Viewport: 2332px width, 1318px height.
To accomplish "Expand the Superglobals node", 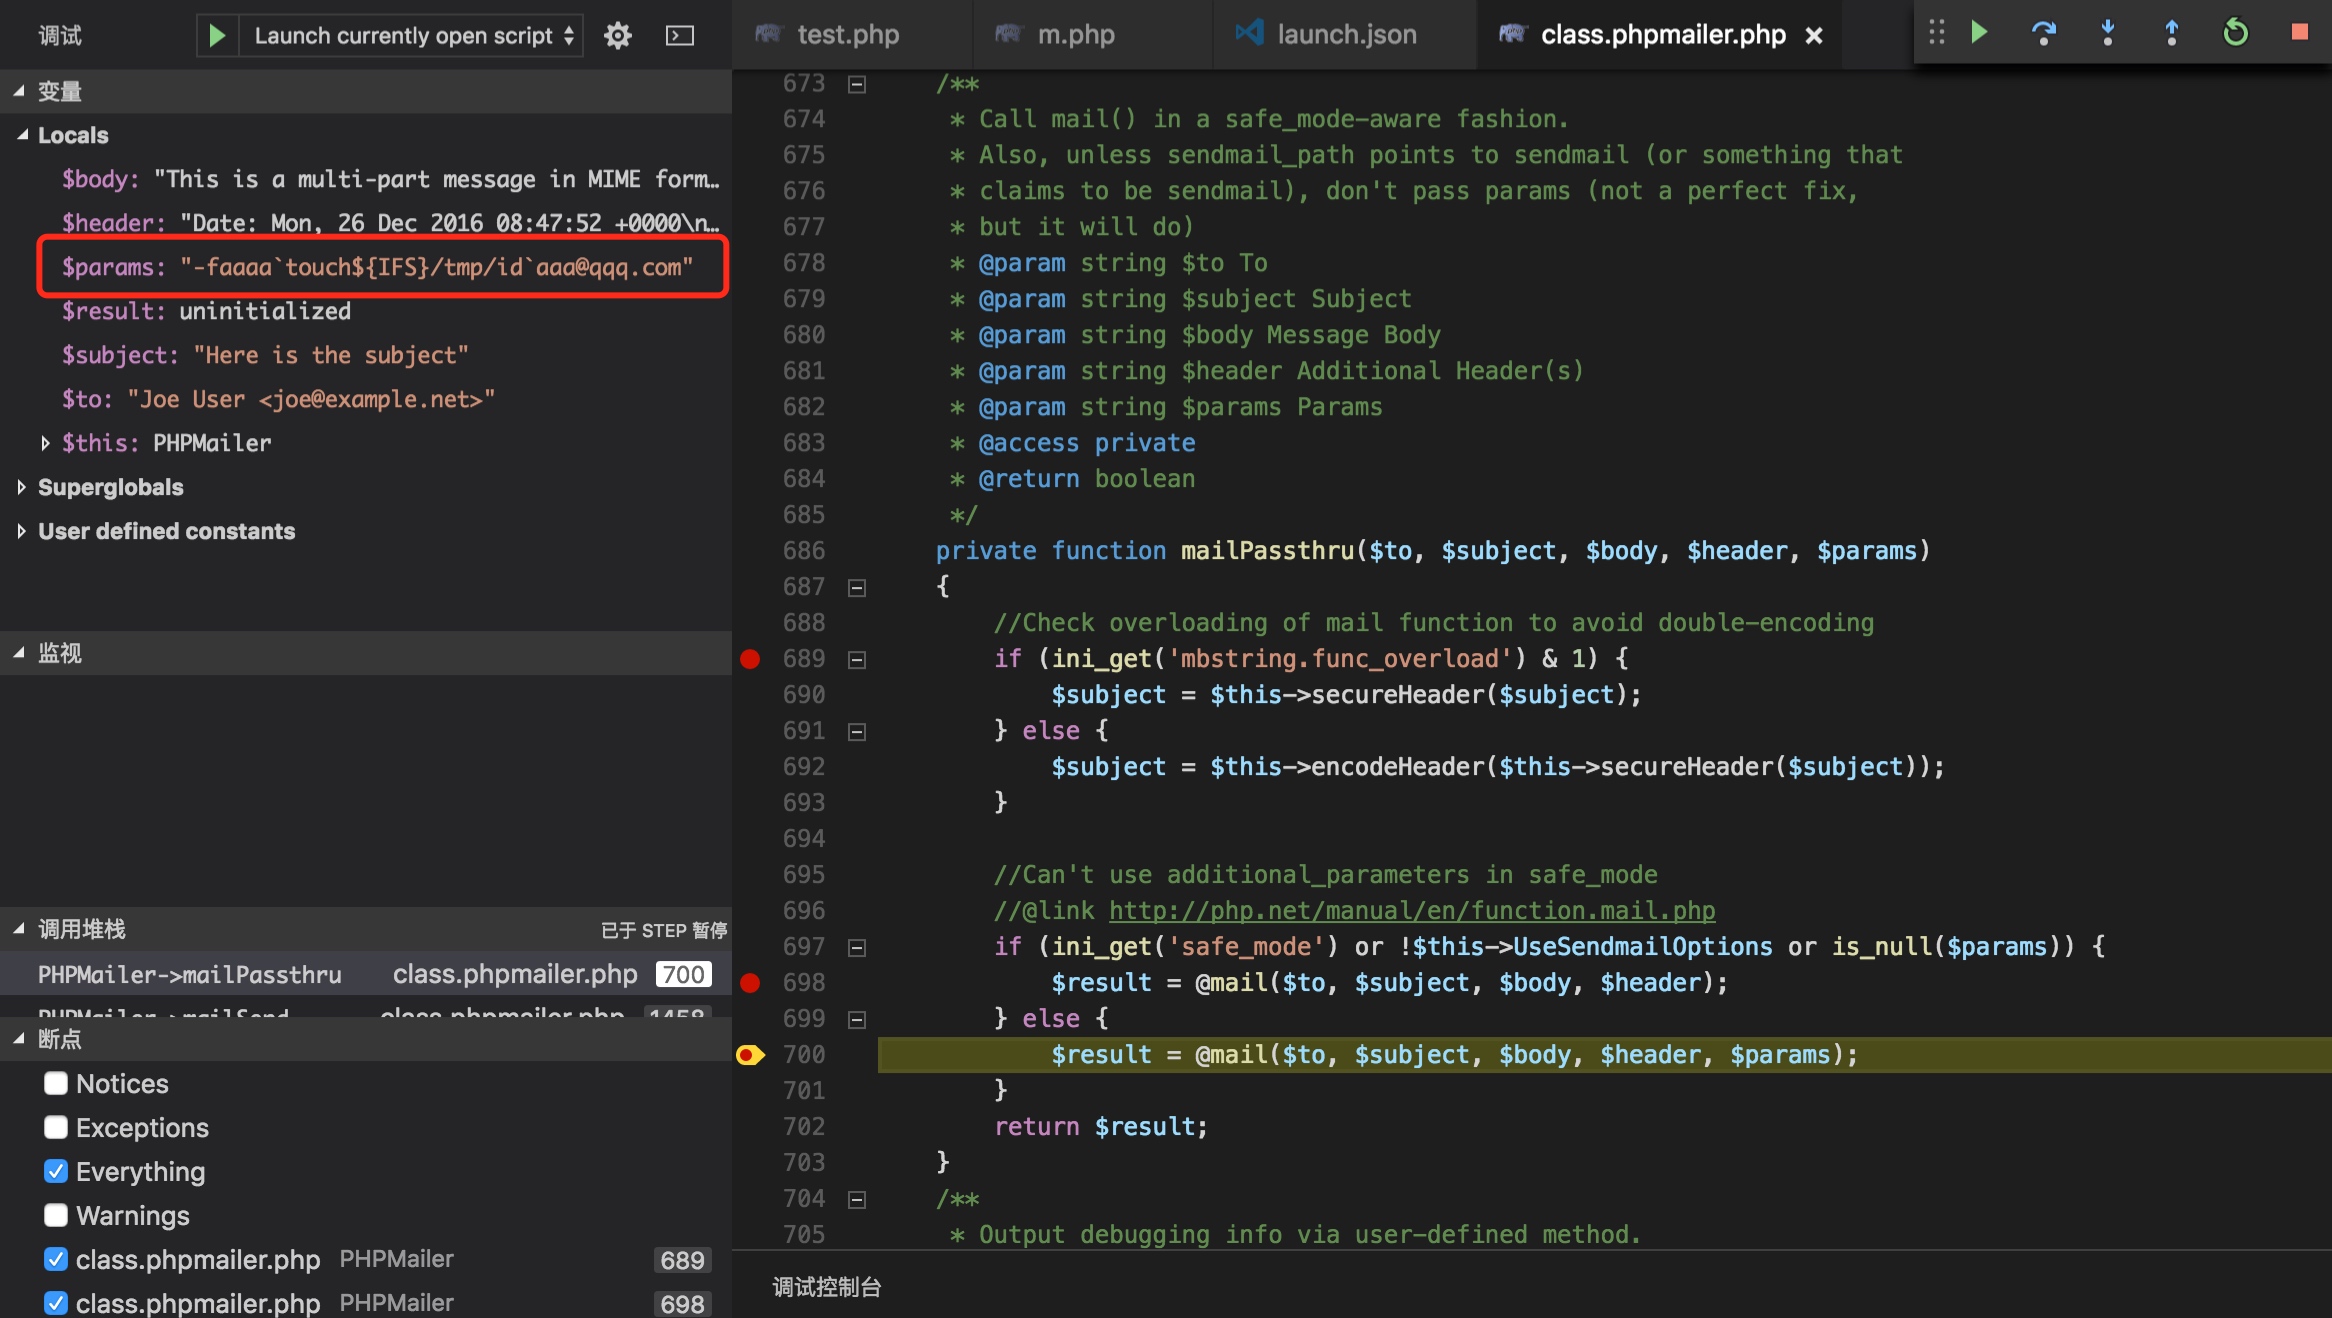I will [x=21, y=487].
